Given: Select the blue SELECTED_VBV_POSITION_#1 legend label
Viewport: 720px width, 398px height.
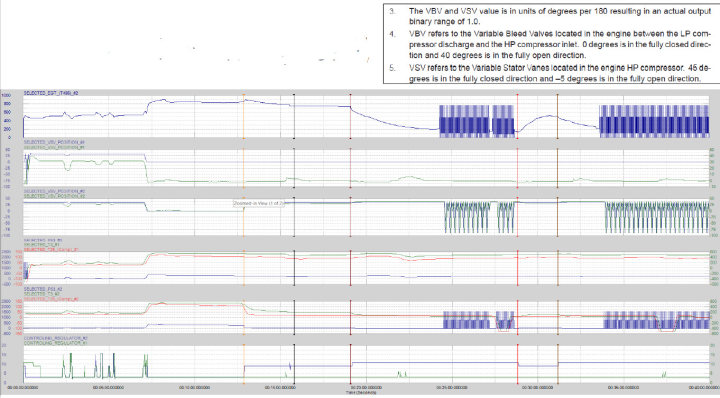Looking at the screenshot, I should 54,142.
